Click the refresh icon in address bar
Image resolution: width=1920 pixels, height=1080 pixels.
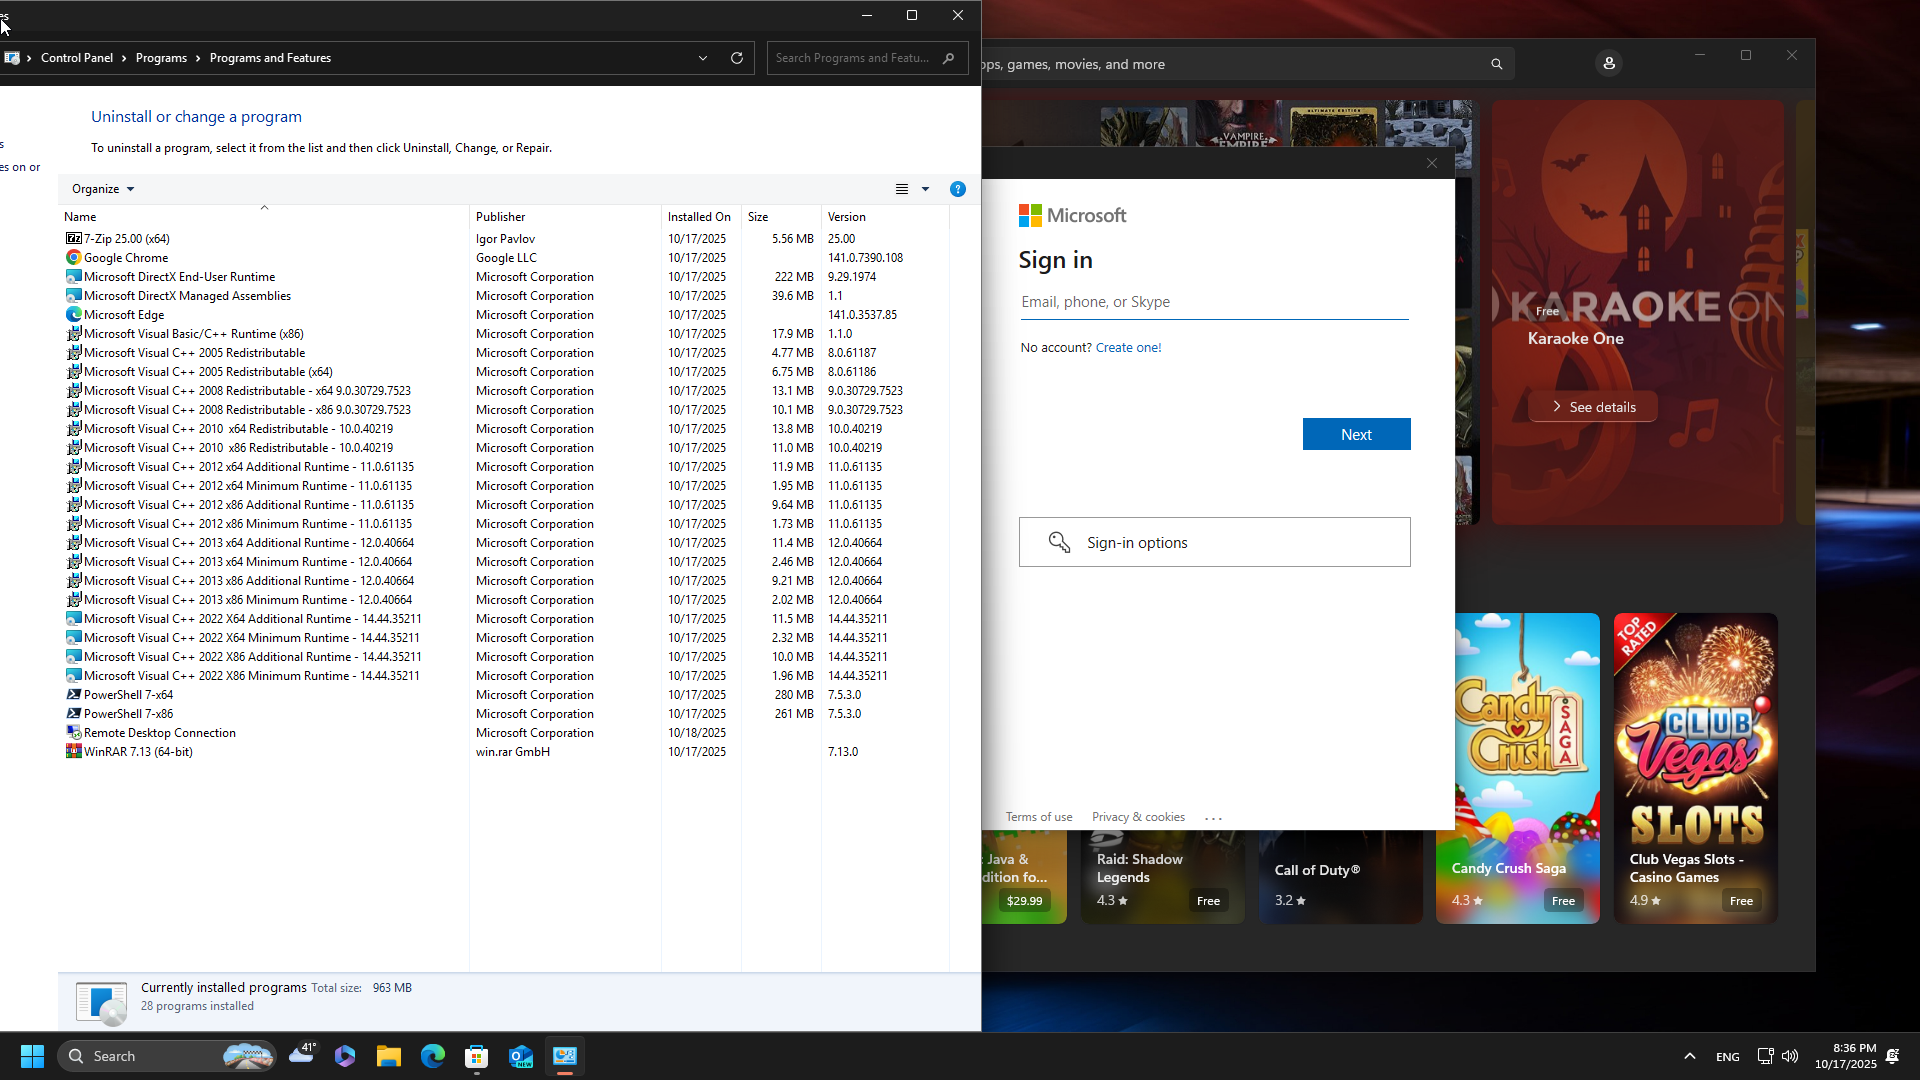coord(737,58)
